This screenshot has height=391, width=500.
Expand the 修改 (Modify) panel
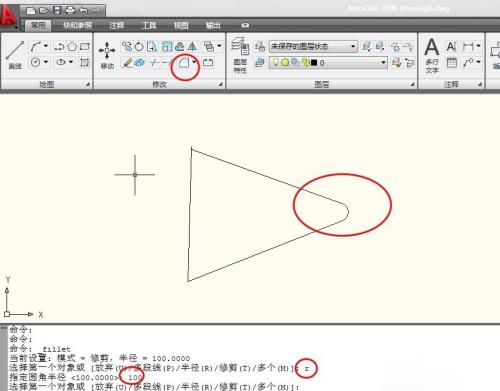point(220,85)
